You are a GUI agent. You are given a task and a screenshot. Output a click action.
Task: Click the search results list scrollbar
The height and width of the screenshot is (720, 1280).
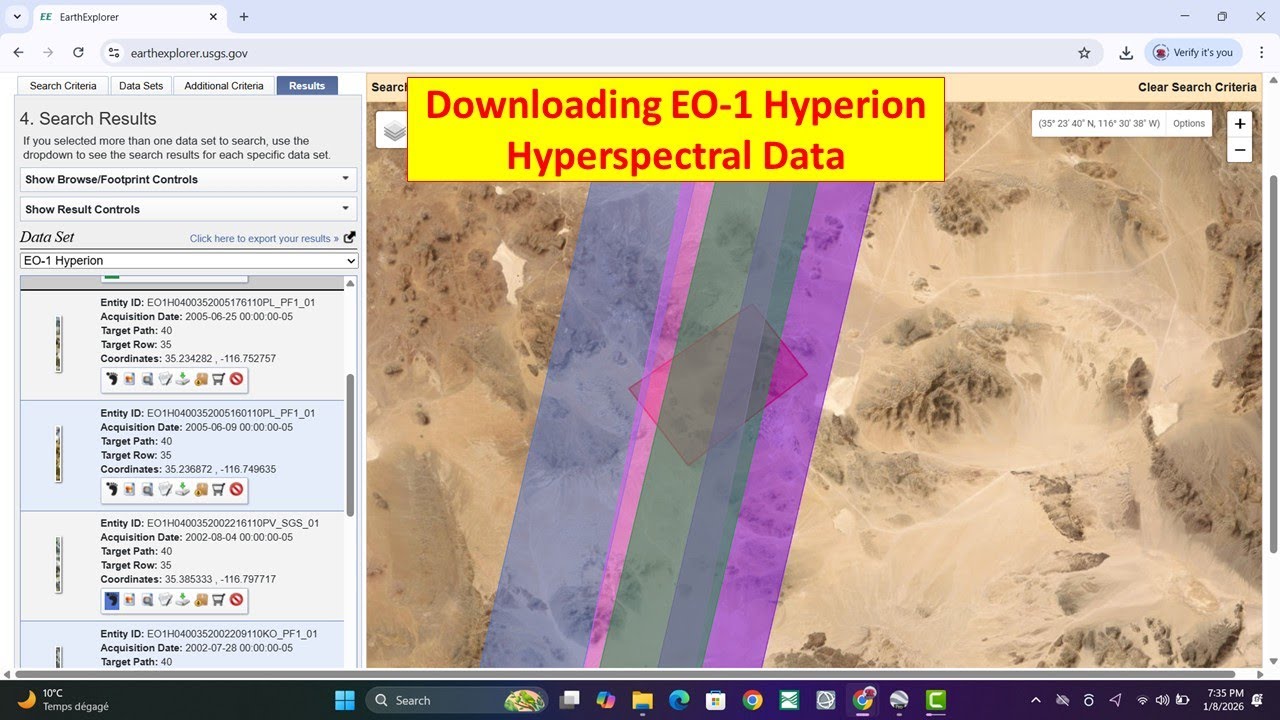(350, 445)
